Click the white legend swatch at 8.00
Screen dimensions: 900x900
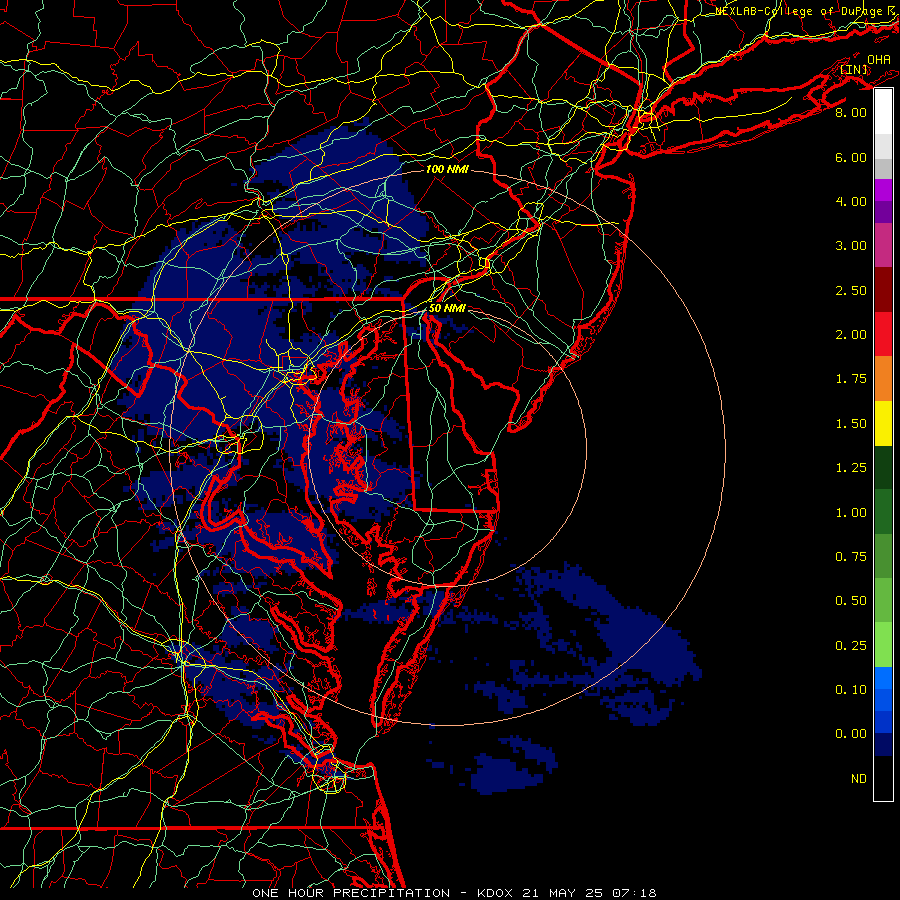click(x=883, y=112)
